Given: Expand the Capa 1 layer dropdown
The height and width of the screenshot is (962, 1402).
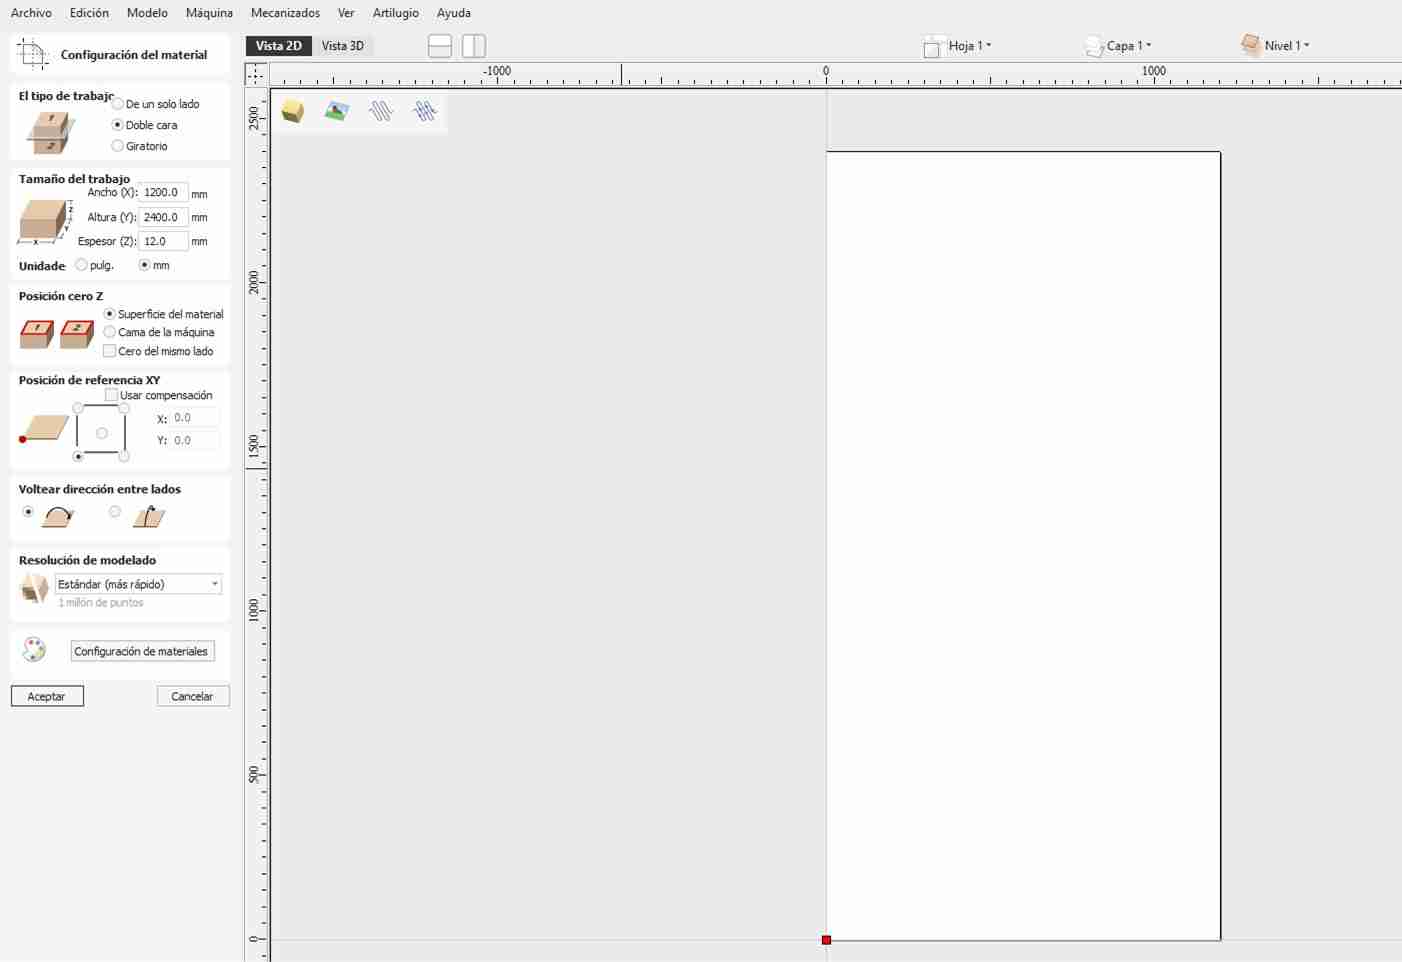Looking at the screenshot, I should 1129,46.
